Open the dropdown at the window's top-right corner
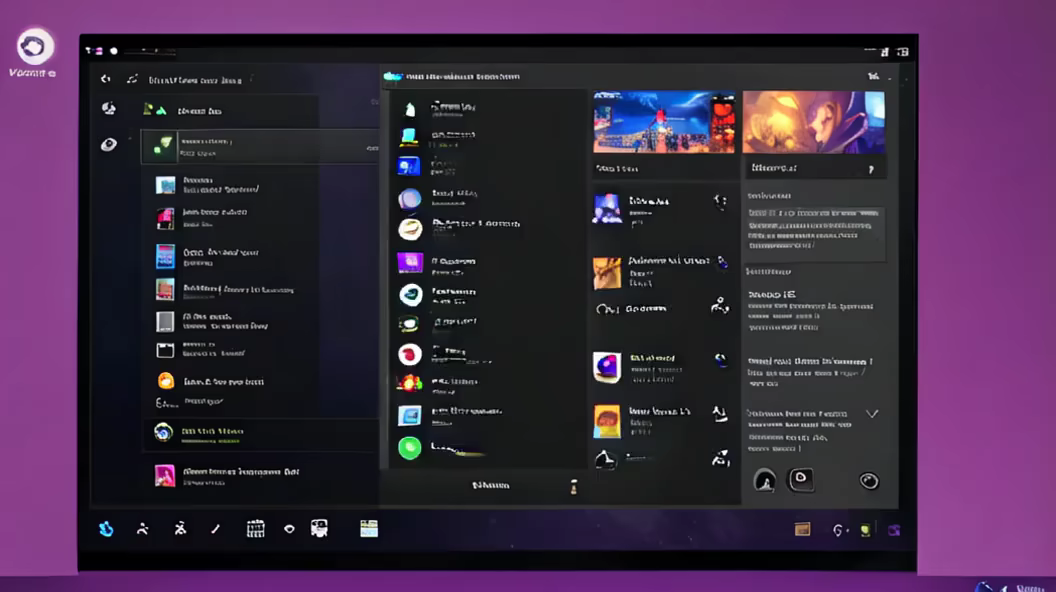1056x592 pixels. (873, 76)
